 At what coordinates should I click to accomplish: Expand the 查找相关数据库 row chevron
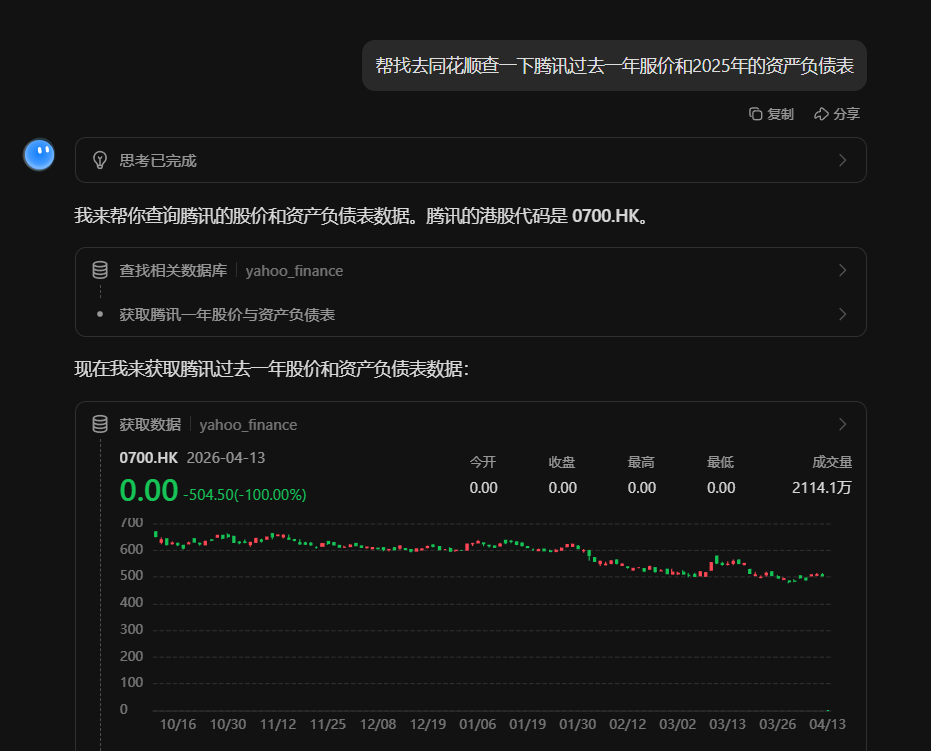click(843, 270)
